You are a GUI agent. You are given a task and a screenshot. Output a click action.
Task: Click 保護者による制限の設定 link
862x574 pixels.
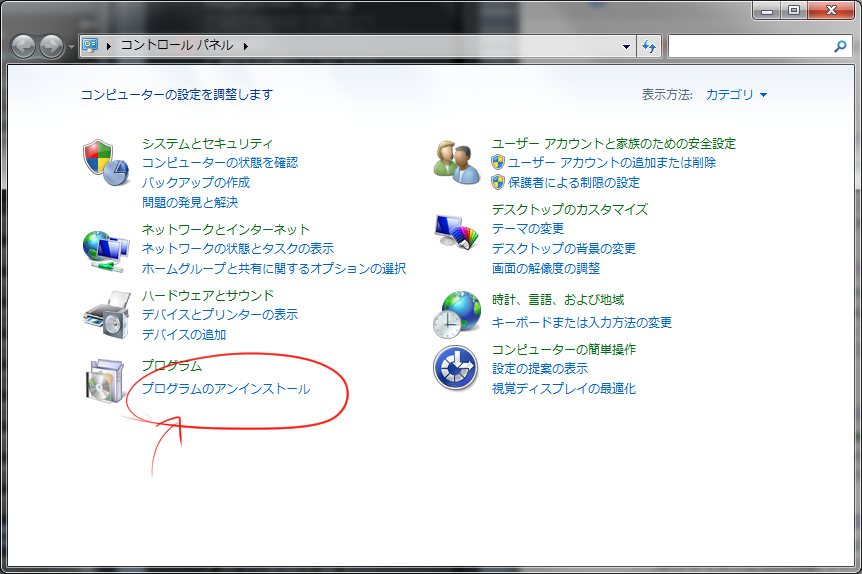(x=574, y=182)
